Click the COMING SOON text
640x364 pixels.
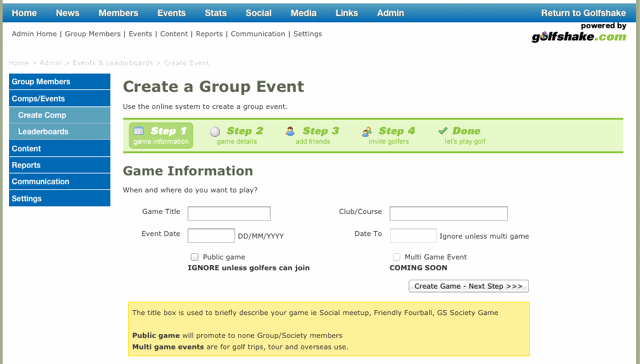[418, 268]
